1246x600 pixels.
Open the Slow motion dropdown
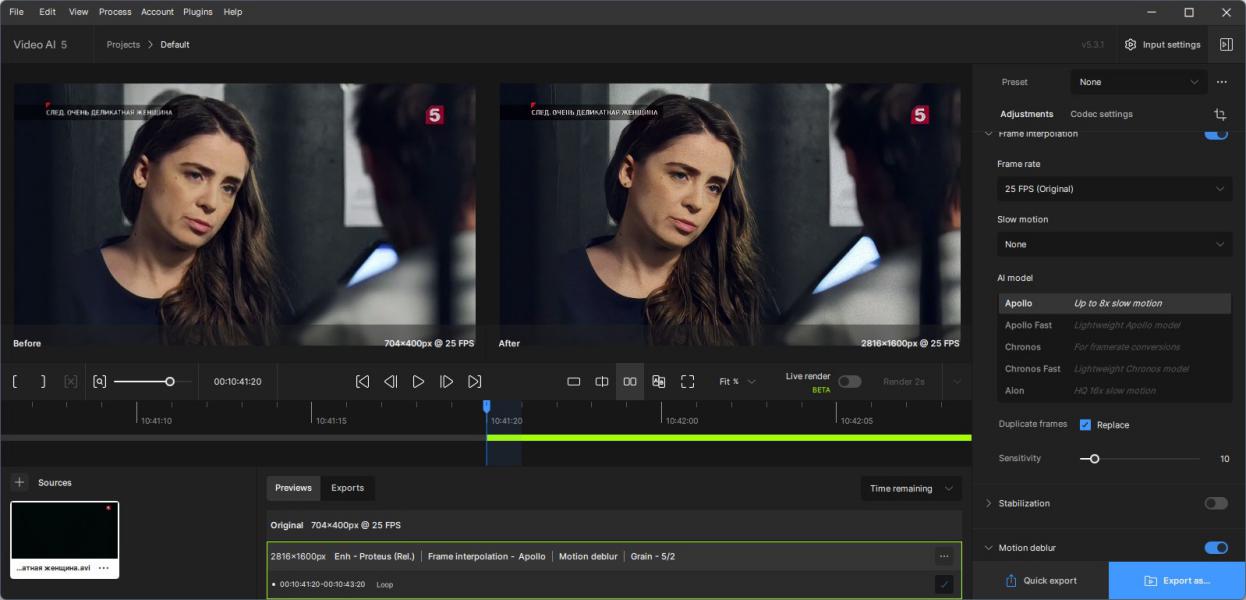pos(1114,244)
